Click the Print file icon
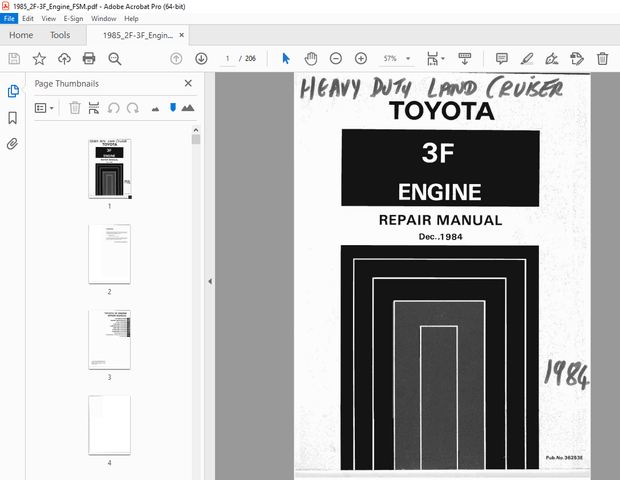620x480 pixels. point(89,59)
